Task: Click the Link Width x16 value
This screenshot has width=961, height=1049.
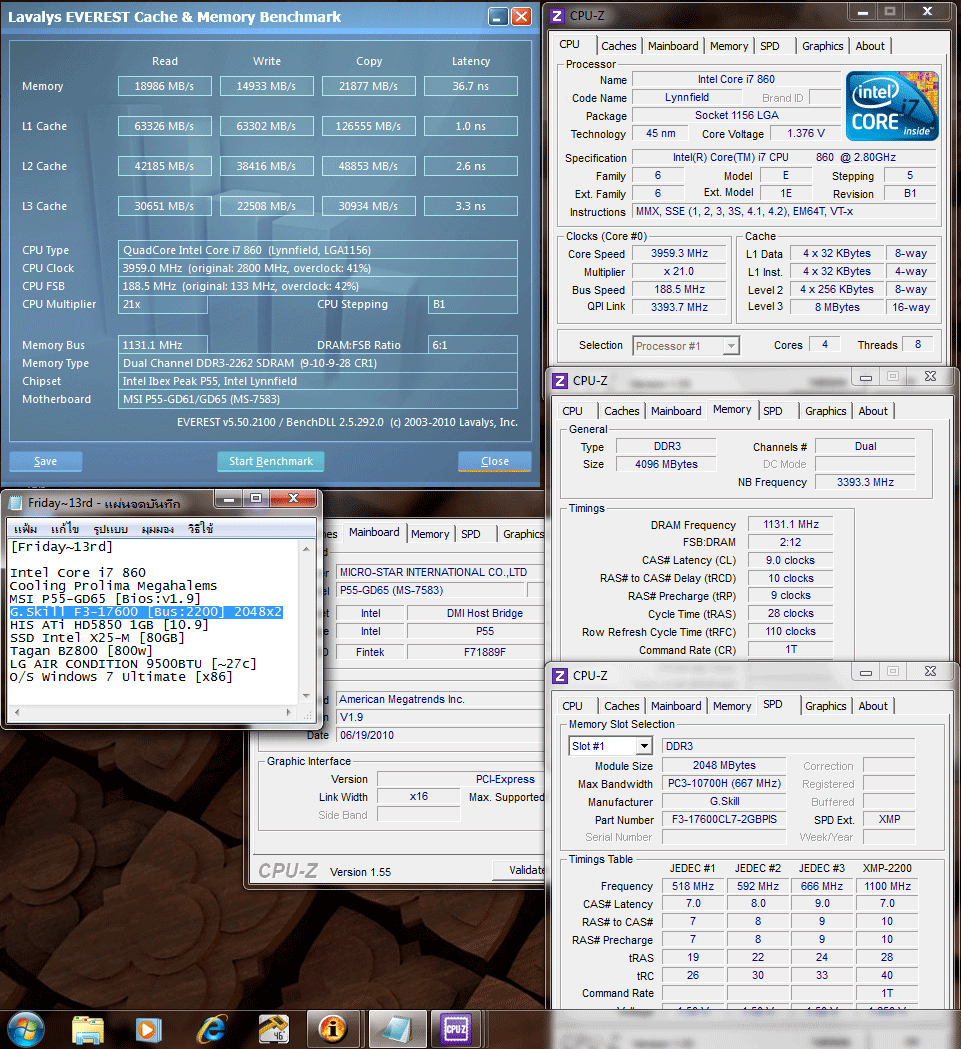Action: (419, 797)
